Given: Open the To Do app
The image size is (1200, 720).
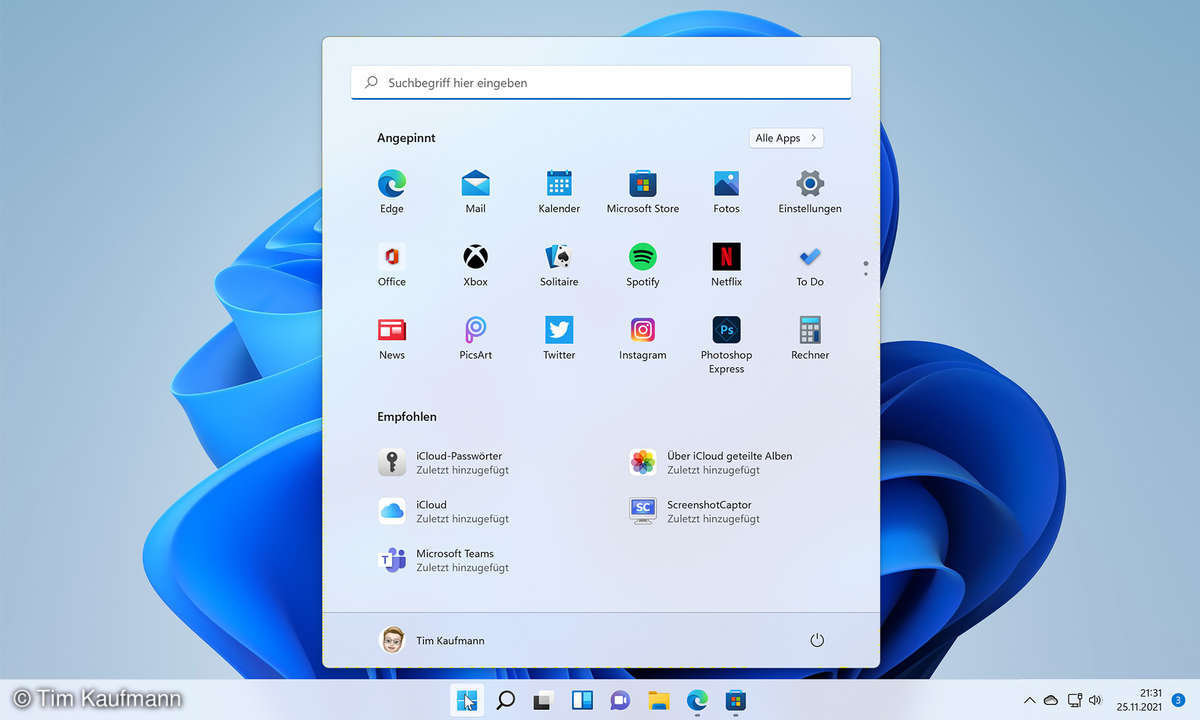Looking at the screenshot, I should 810,265.
